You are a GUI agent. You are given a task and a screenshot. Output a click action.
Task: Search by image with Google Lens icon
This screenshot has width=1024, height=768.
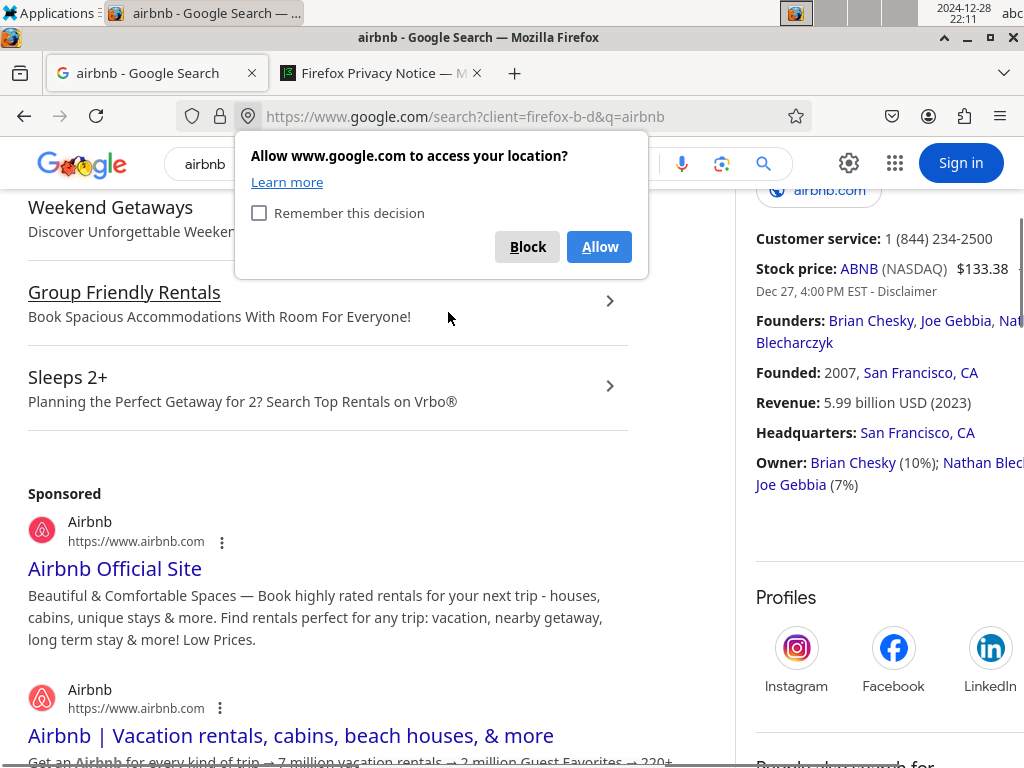tap(722, 164)
